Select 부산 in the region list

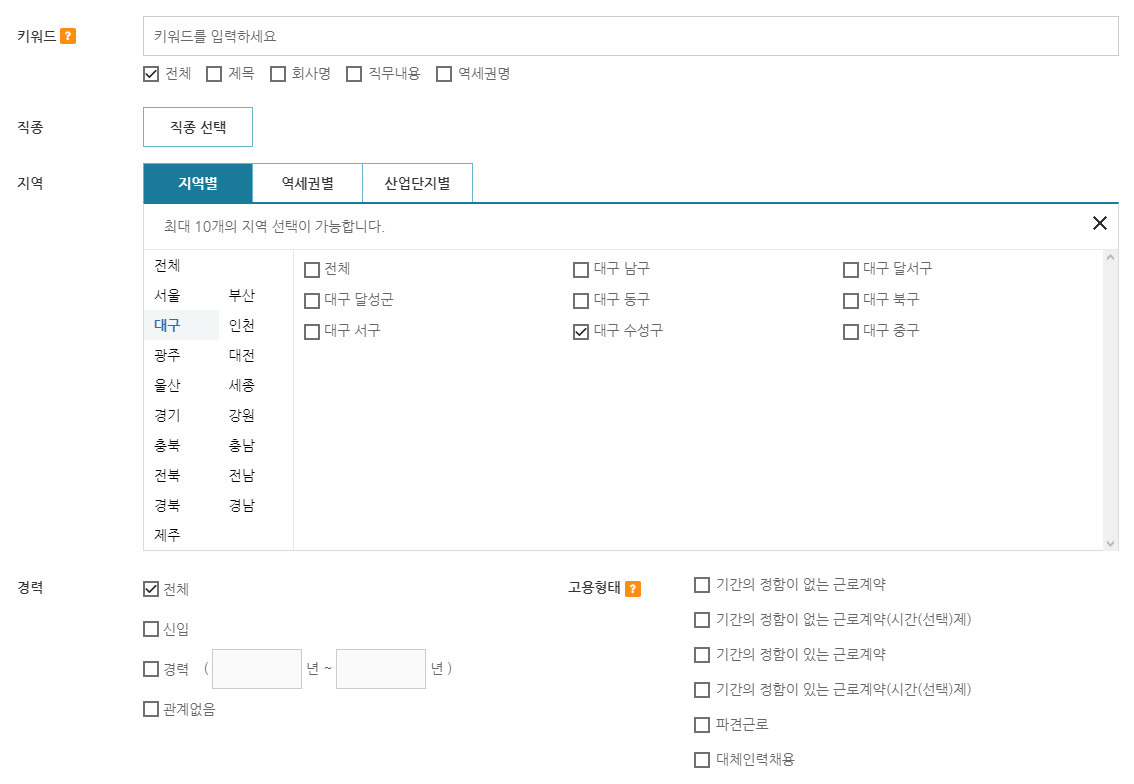(x=242, y=295)
